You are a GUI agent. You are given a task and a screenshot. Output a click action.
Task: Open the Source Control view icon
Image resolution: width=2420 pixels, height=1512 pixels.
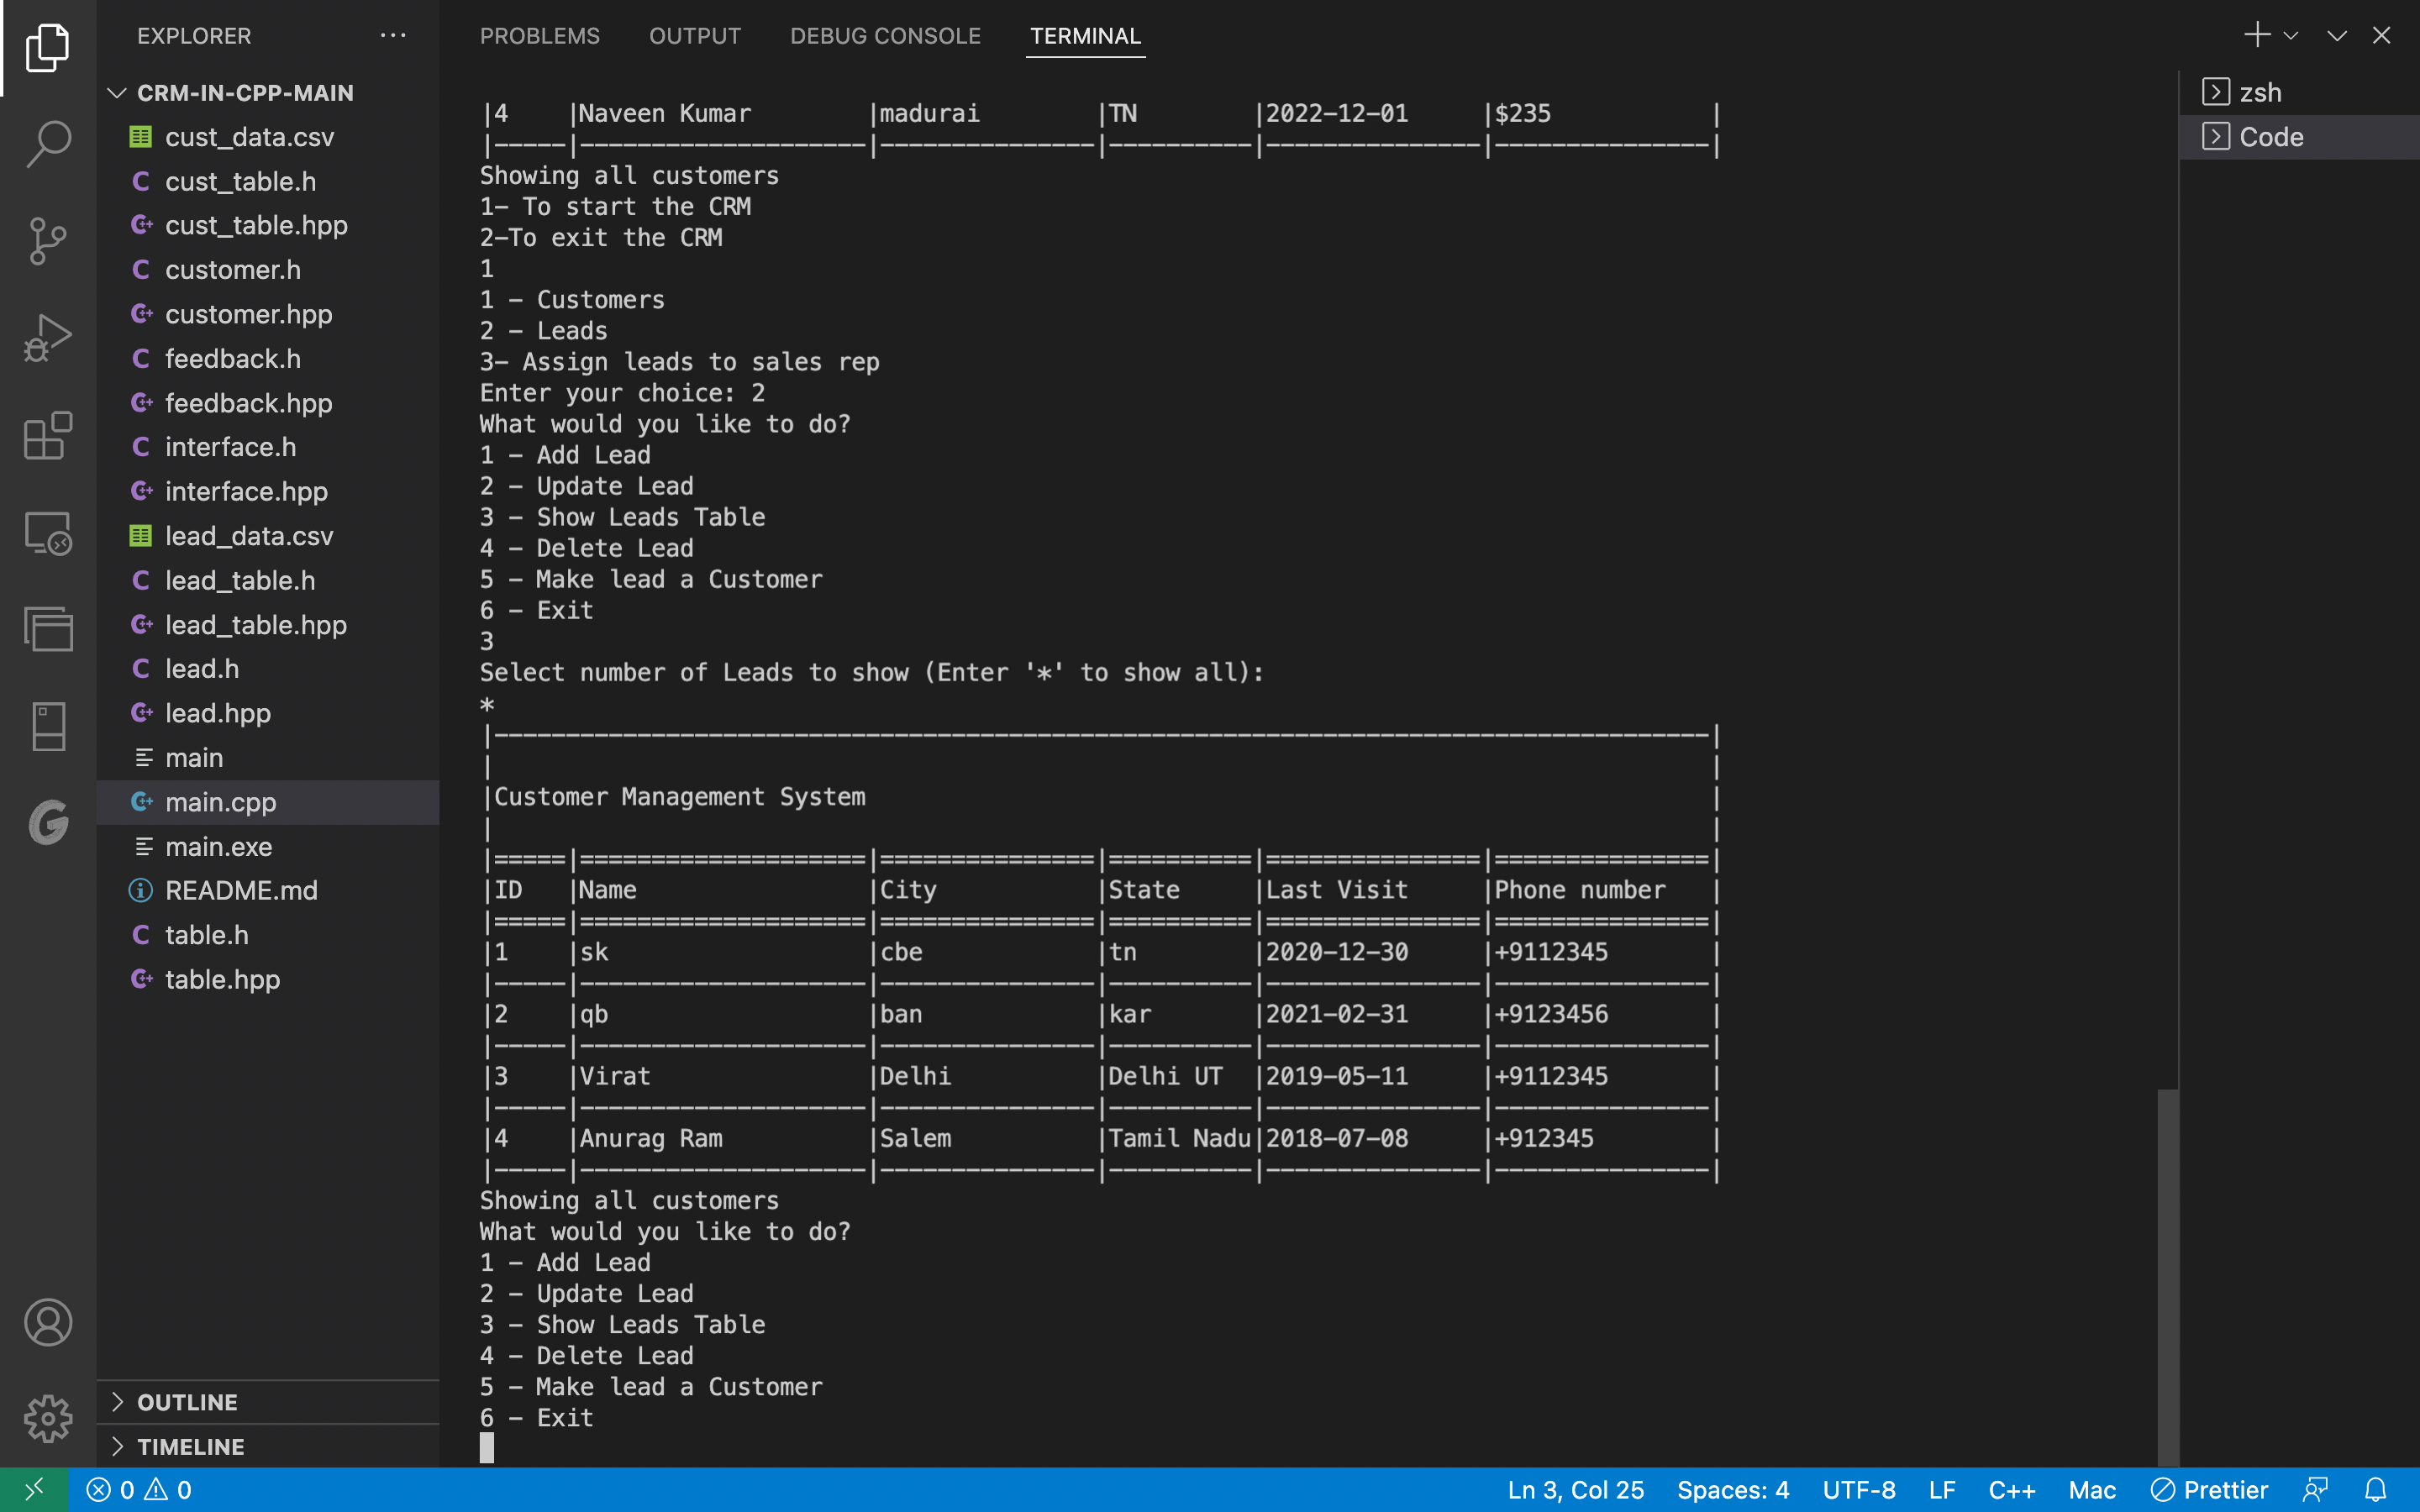(x=47, y=241)
